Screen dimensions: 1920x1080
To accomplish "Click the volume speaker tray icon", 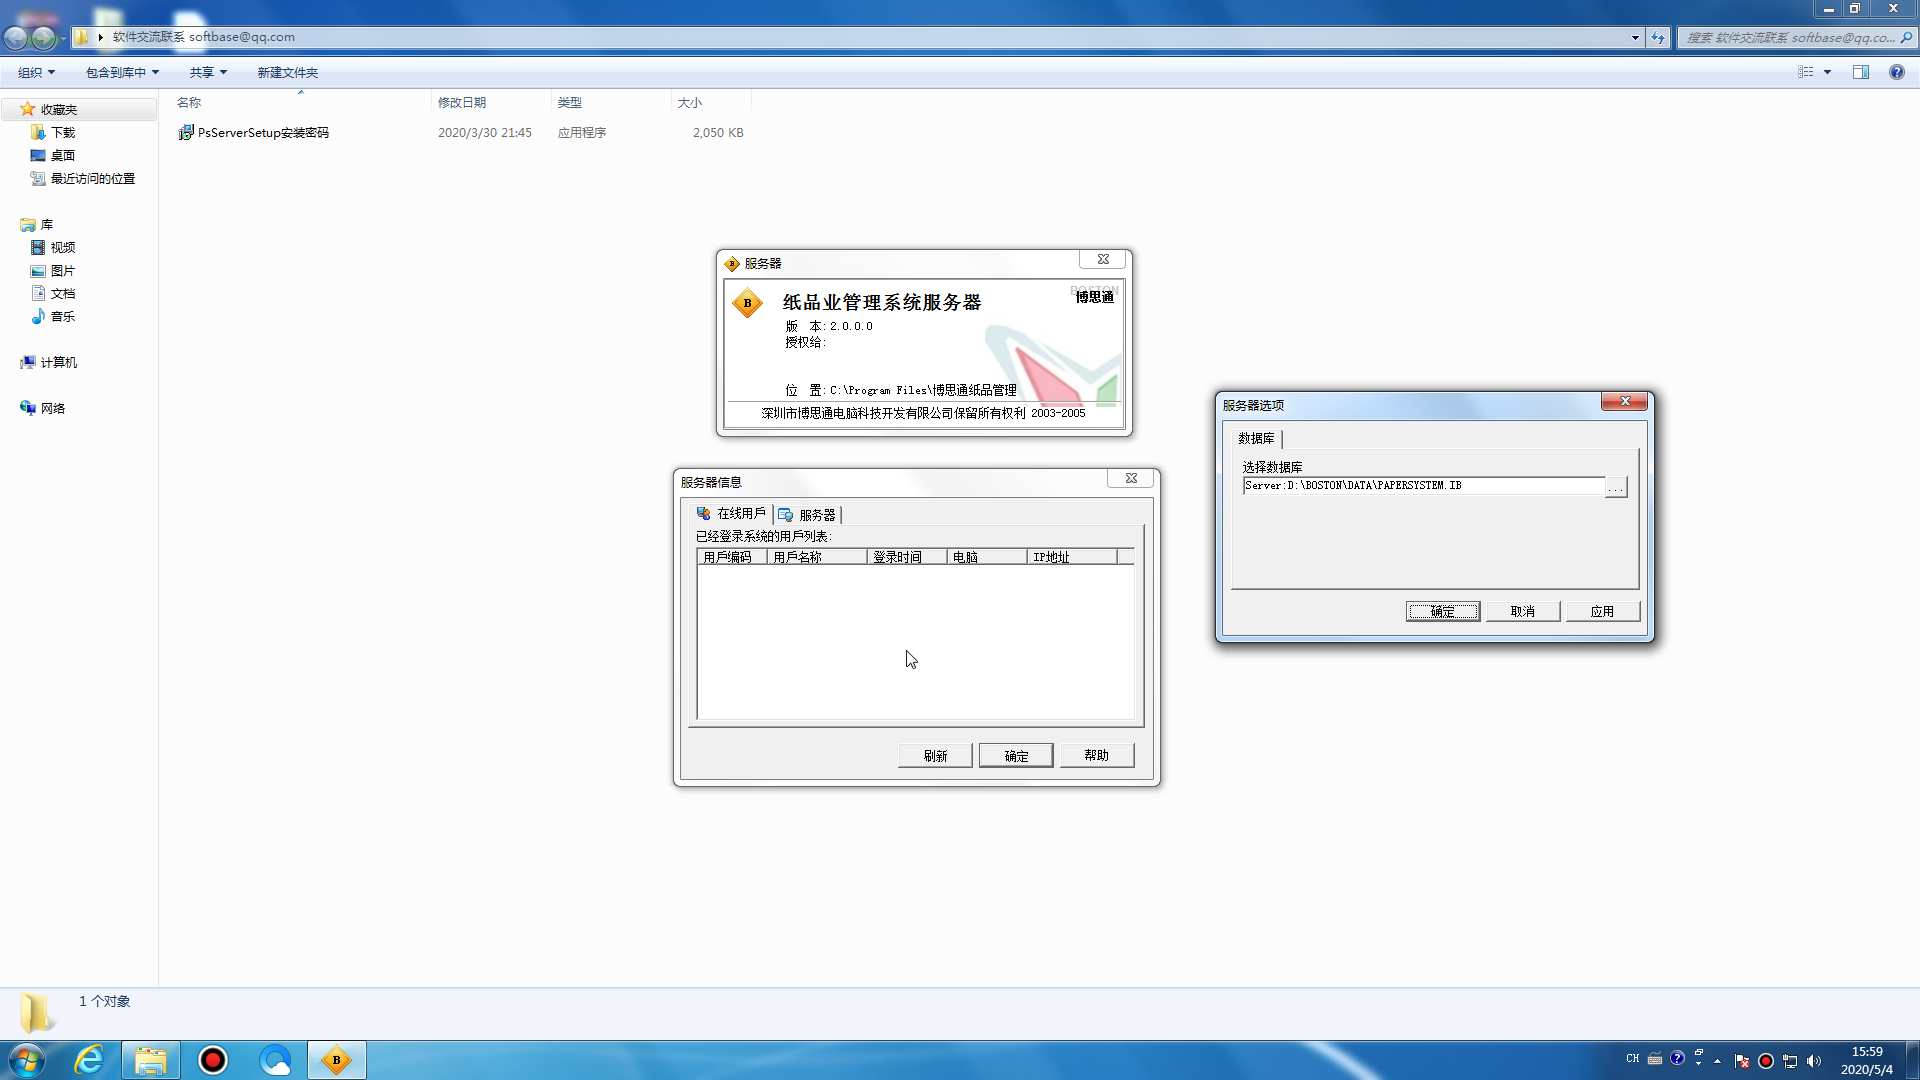I will (1814, 1061).
